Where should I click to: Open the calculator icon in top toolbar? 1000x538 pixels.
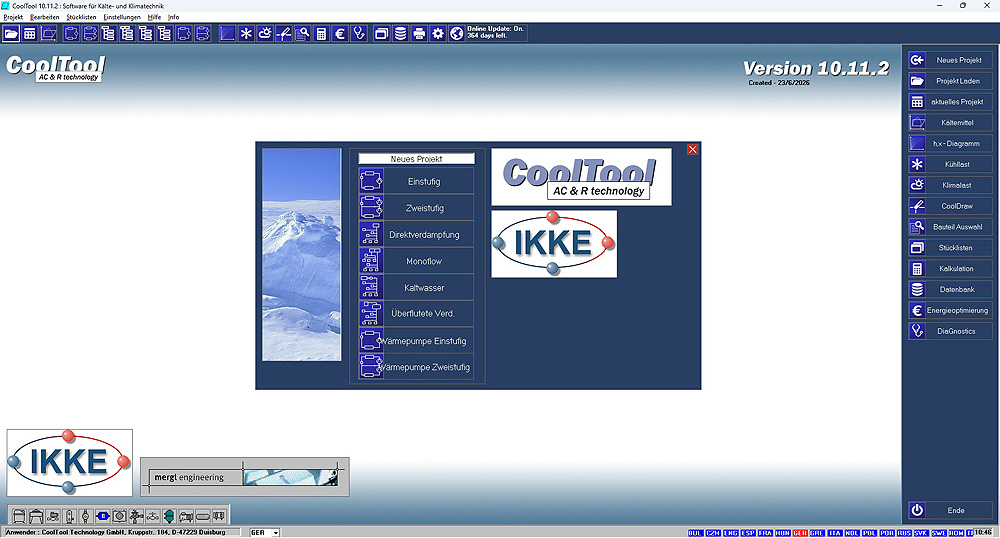(321, 34)
